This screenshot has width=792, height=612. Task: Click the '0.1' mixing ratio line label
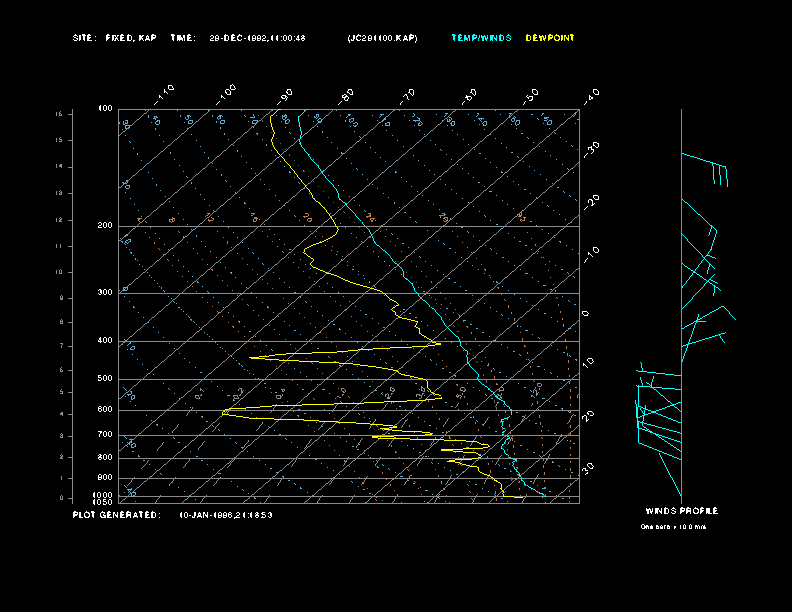[x=200, y=394]
